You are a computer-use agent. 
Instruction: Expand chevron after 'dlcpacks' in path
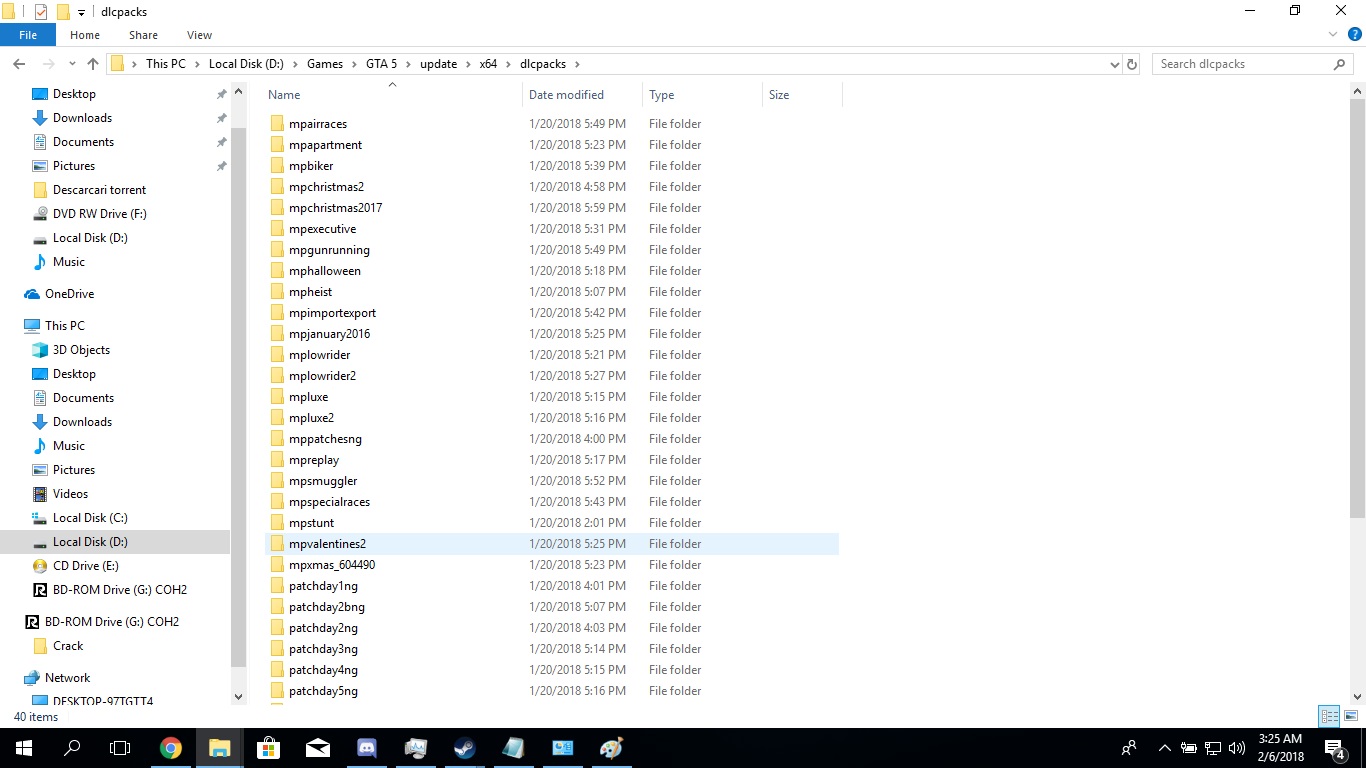577,64
